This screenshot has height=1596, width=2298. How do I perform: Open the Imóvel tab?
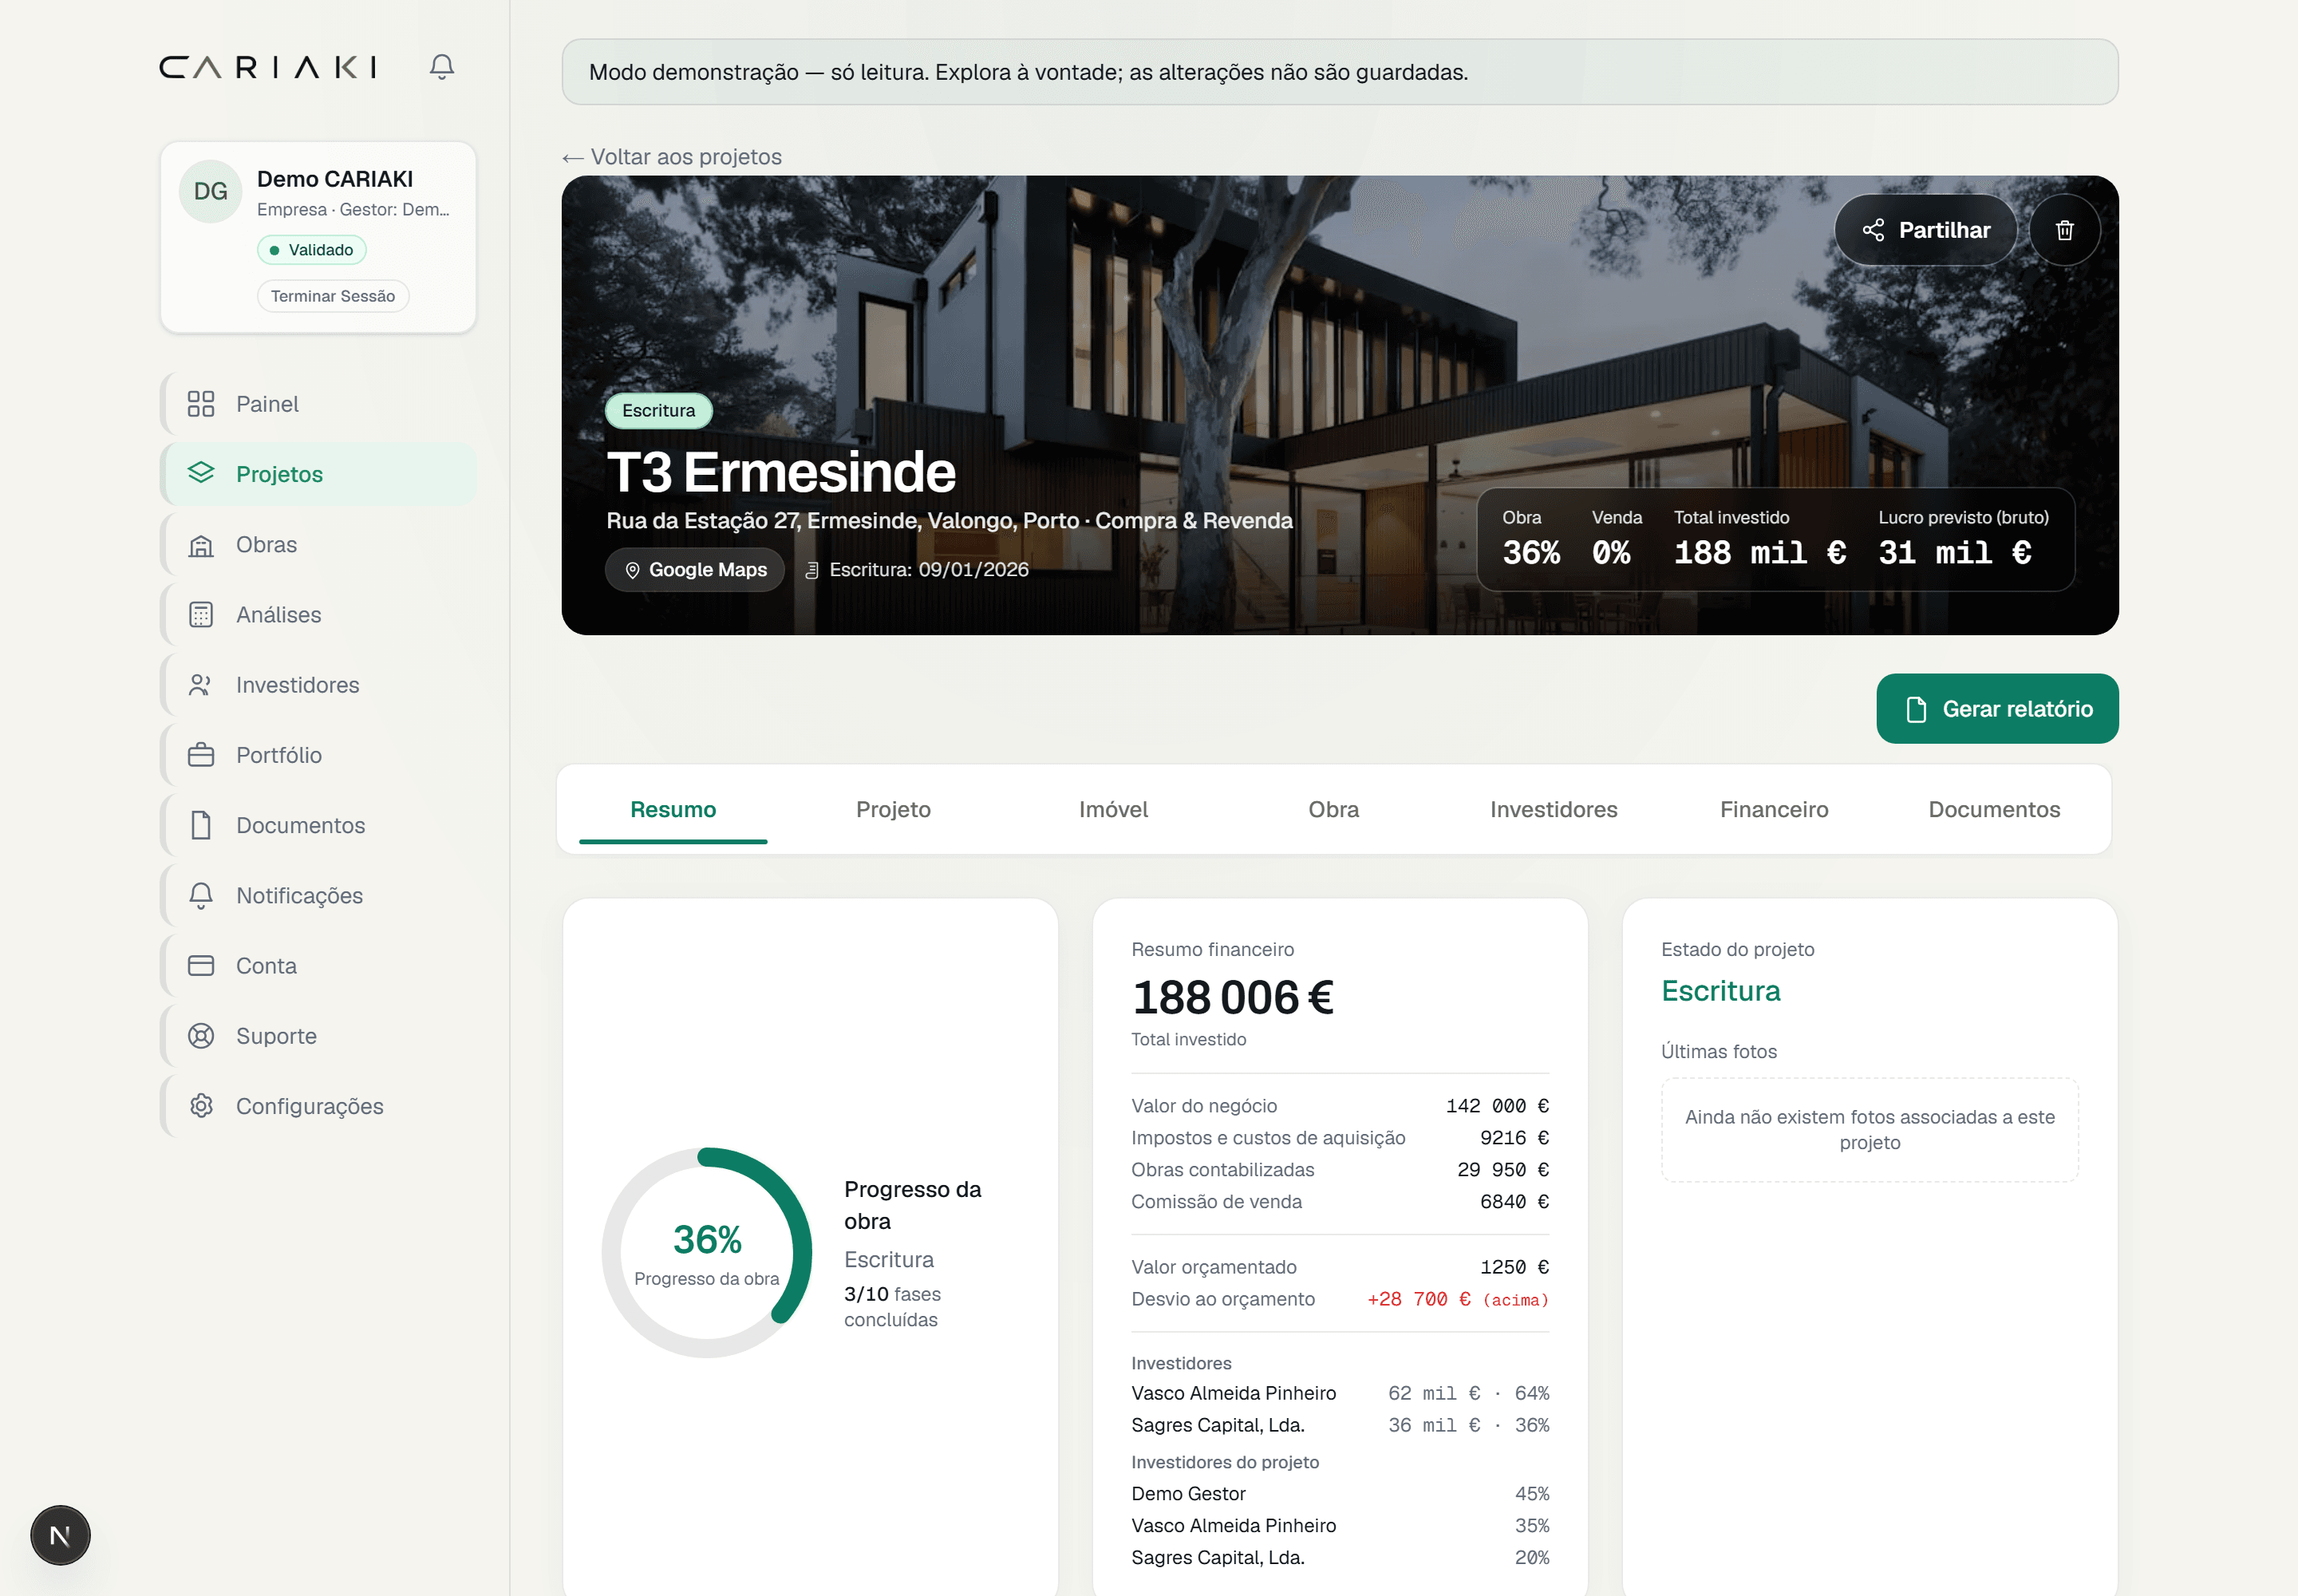point(1113,809)
